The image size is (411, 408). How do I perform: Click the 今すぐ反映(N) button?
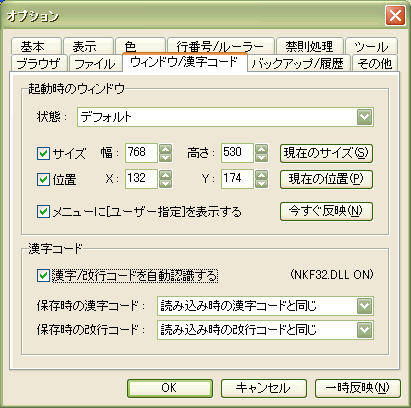pos(326,211)
